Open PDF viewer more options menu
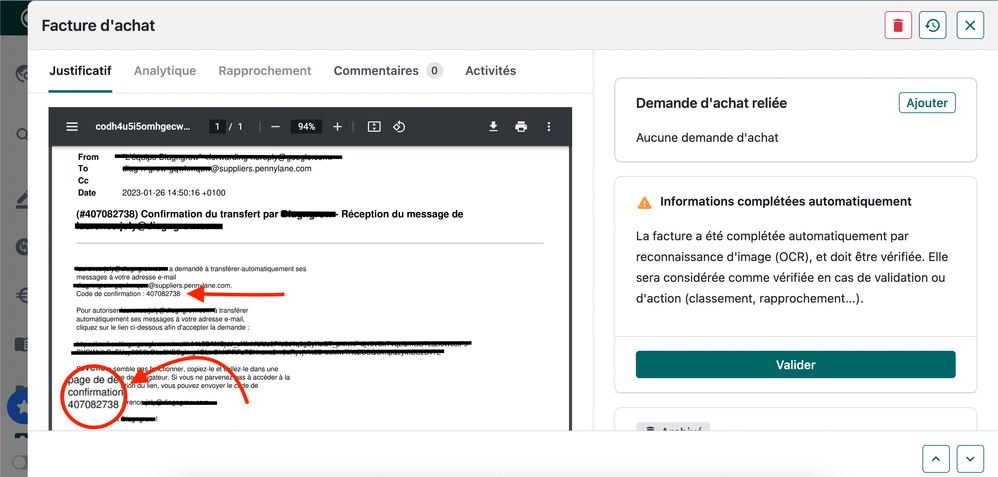Viewport: 998px width, 477px height. tap(548, 127)
